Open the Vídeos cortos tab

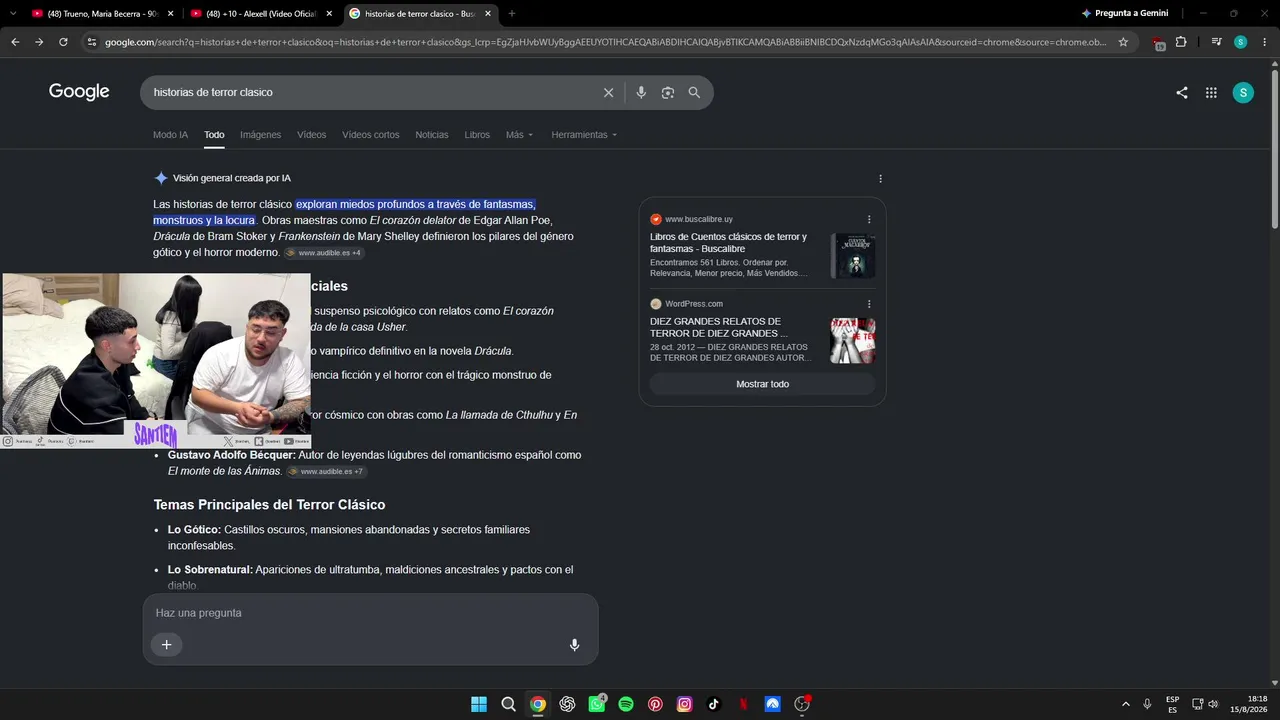click(371, 135)
